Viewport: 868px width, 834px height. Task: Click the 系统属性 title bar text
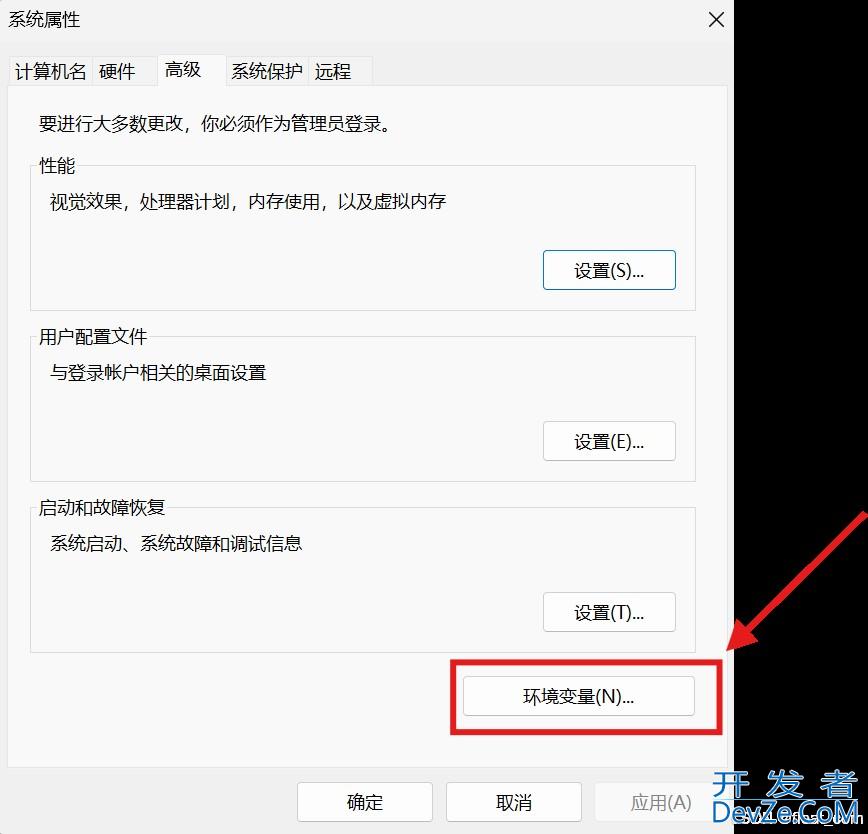point(45,20)
